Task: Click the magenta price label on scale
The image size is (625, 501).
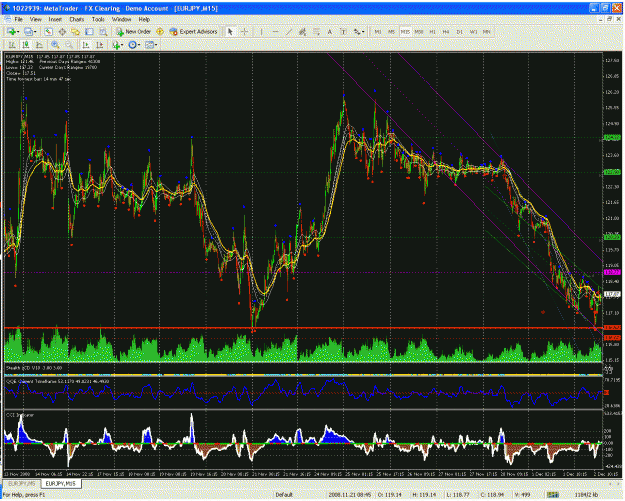Action: pyautogui.click(x=612, y=272)
